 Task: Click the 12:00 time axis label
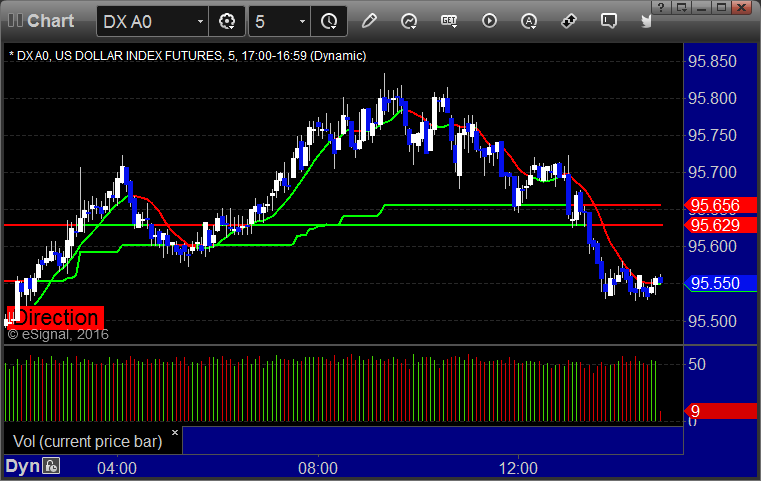pyautogui.click(x=518, y=468)
